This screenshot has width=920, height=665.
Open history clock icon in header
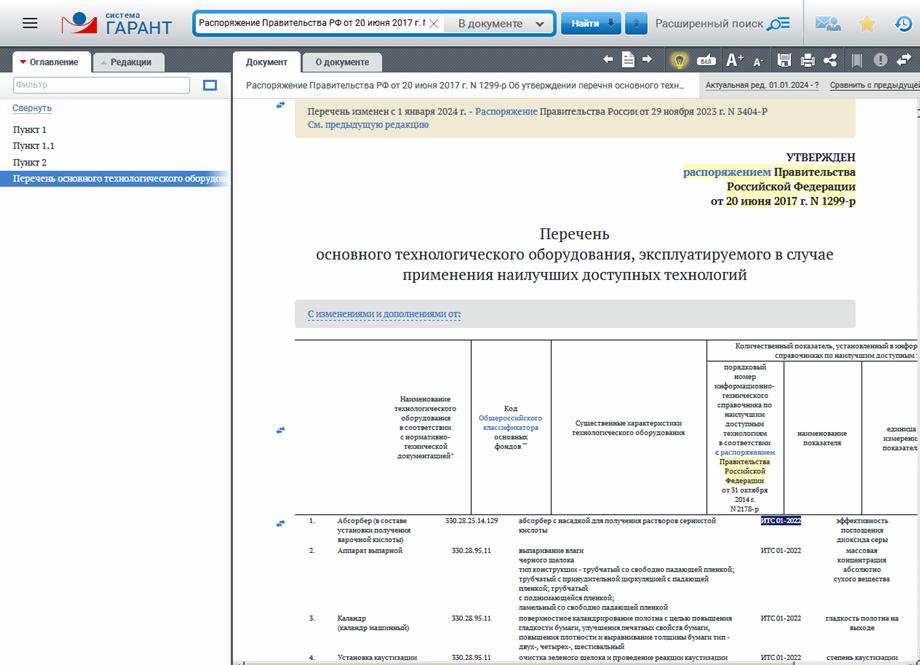(x=902, y=23)
